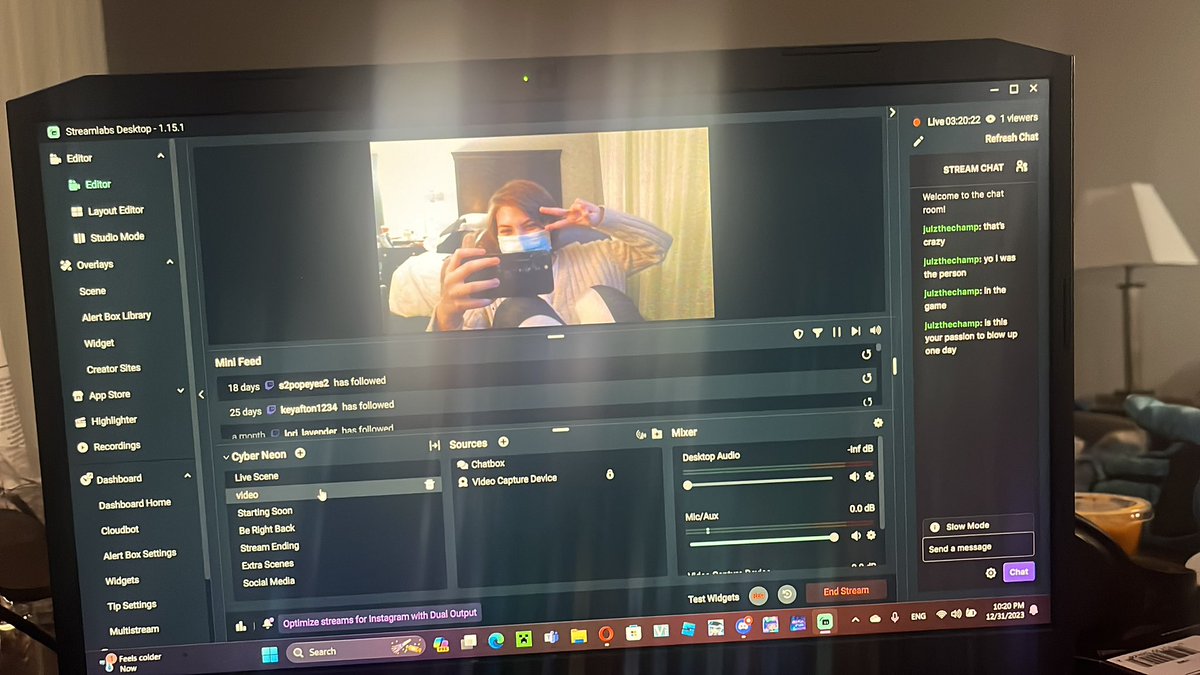The height and width of the screenshot is (675, 1200).
Task: Open Alert Box Library
Action: point(116,316)
